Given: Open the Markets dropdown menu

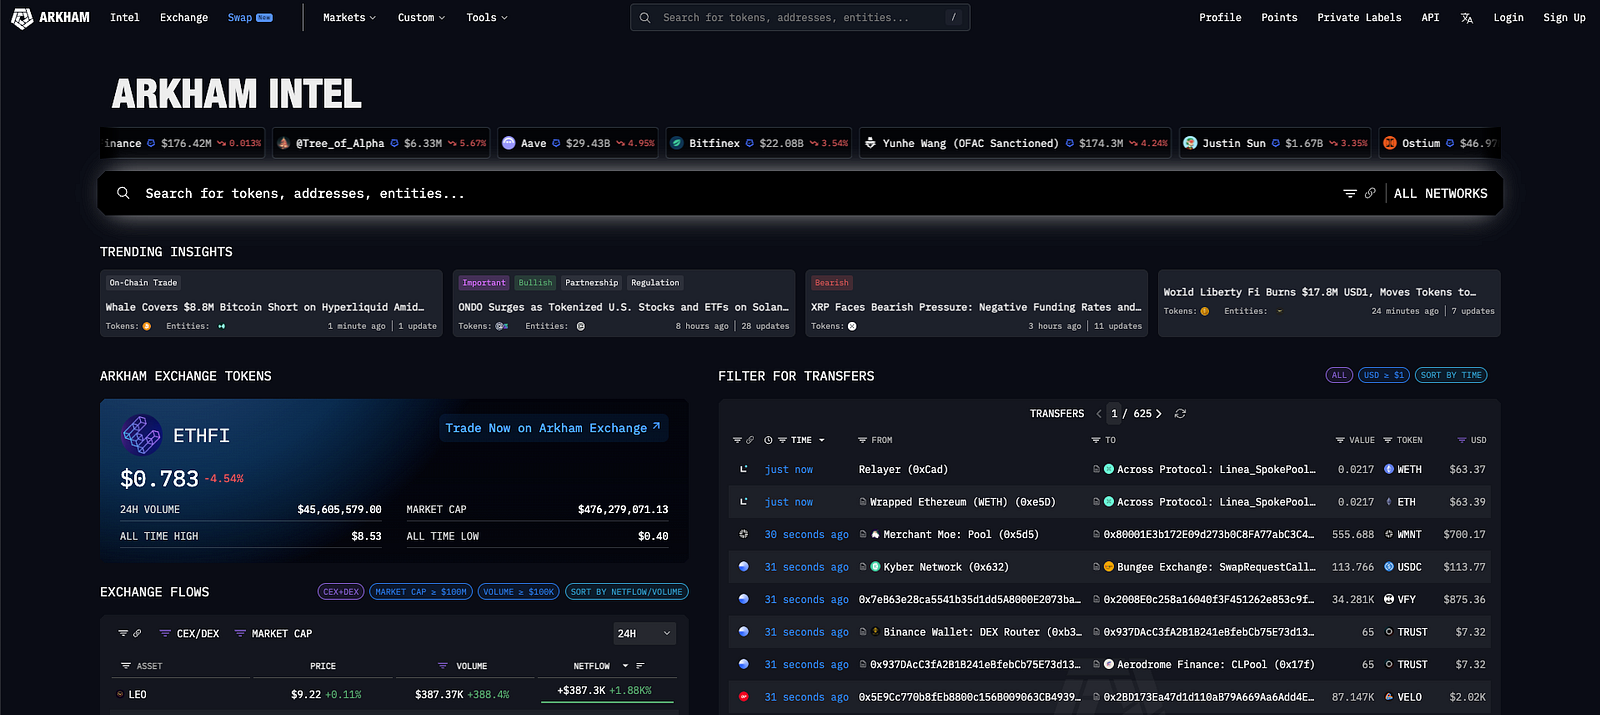Looking at the screenshot, I should pyautogui.click(x=349, y=17).
